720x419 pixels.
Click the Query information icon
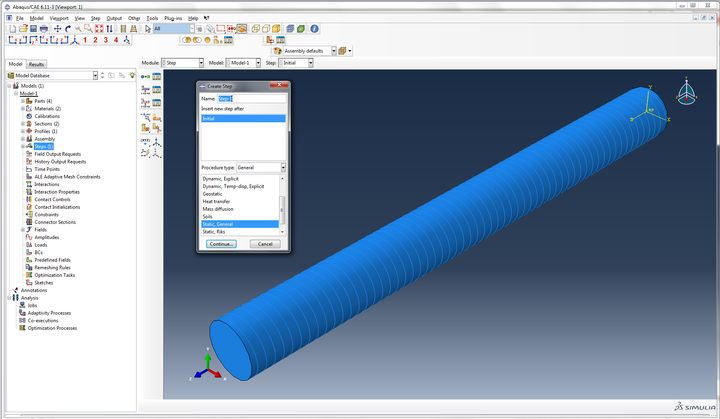315,28
